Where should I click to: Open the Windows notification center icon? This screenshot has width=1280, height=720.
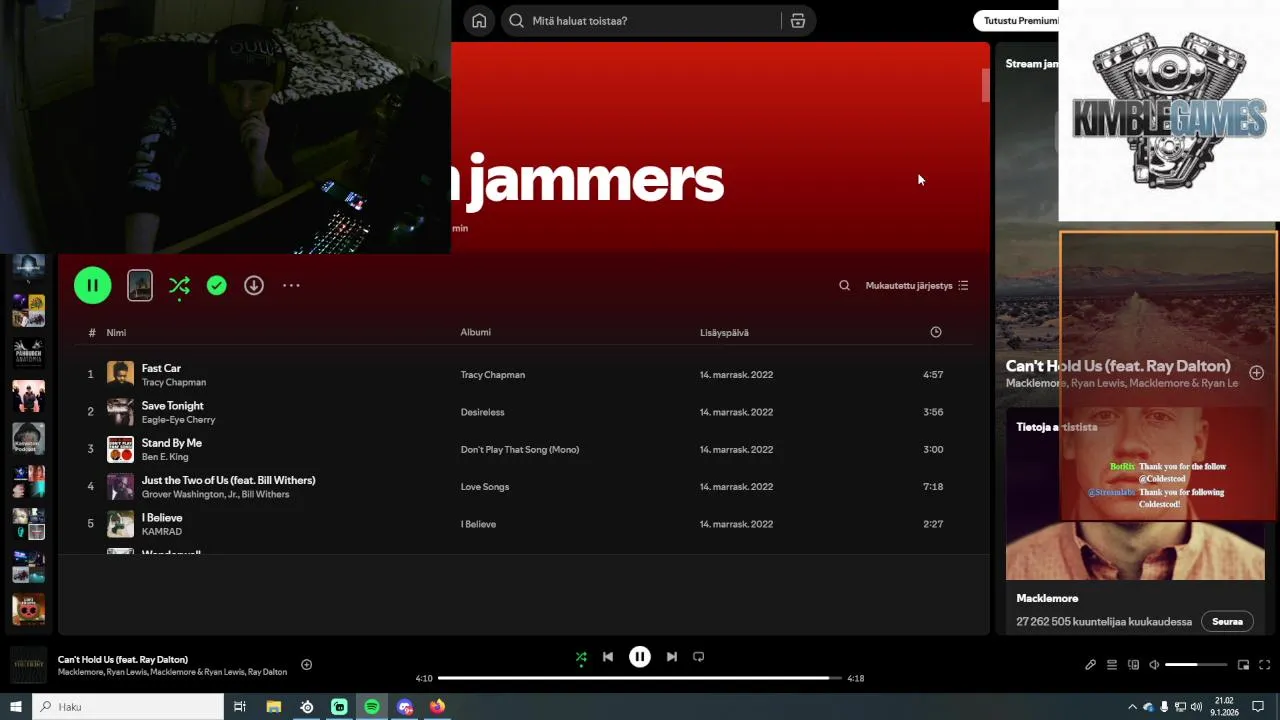1258,707
